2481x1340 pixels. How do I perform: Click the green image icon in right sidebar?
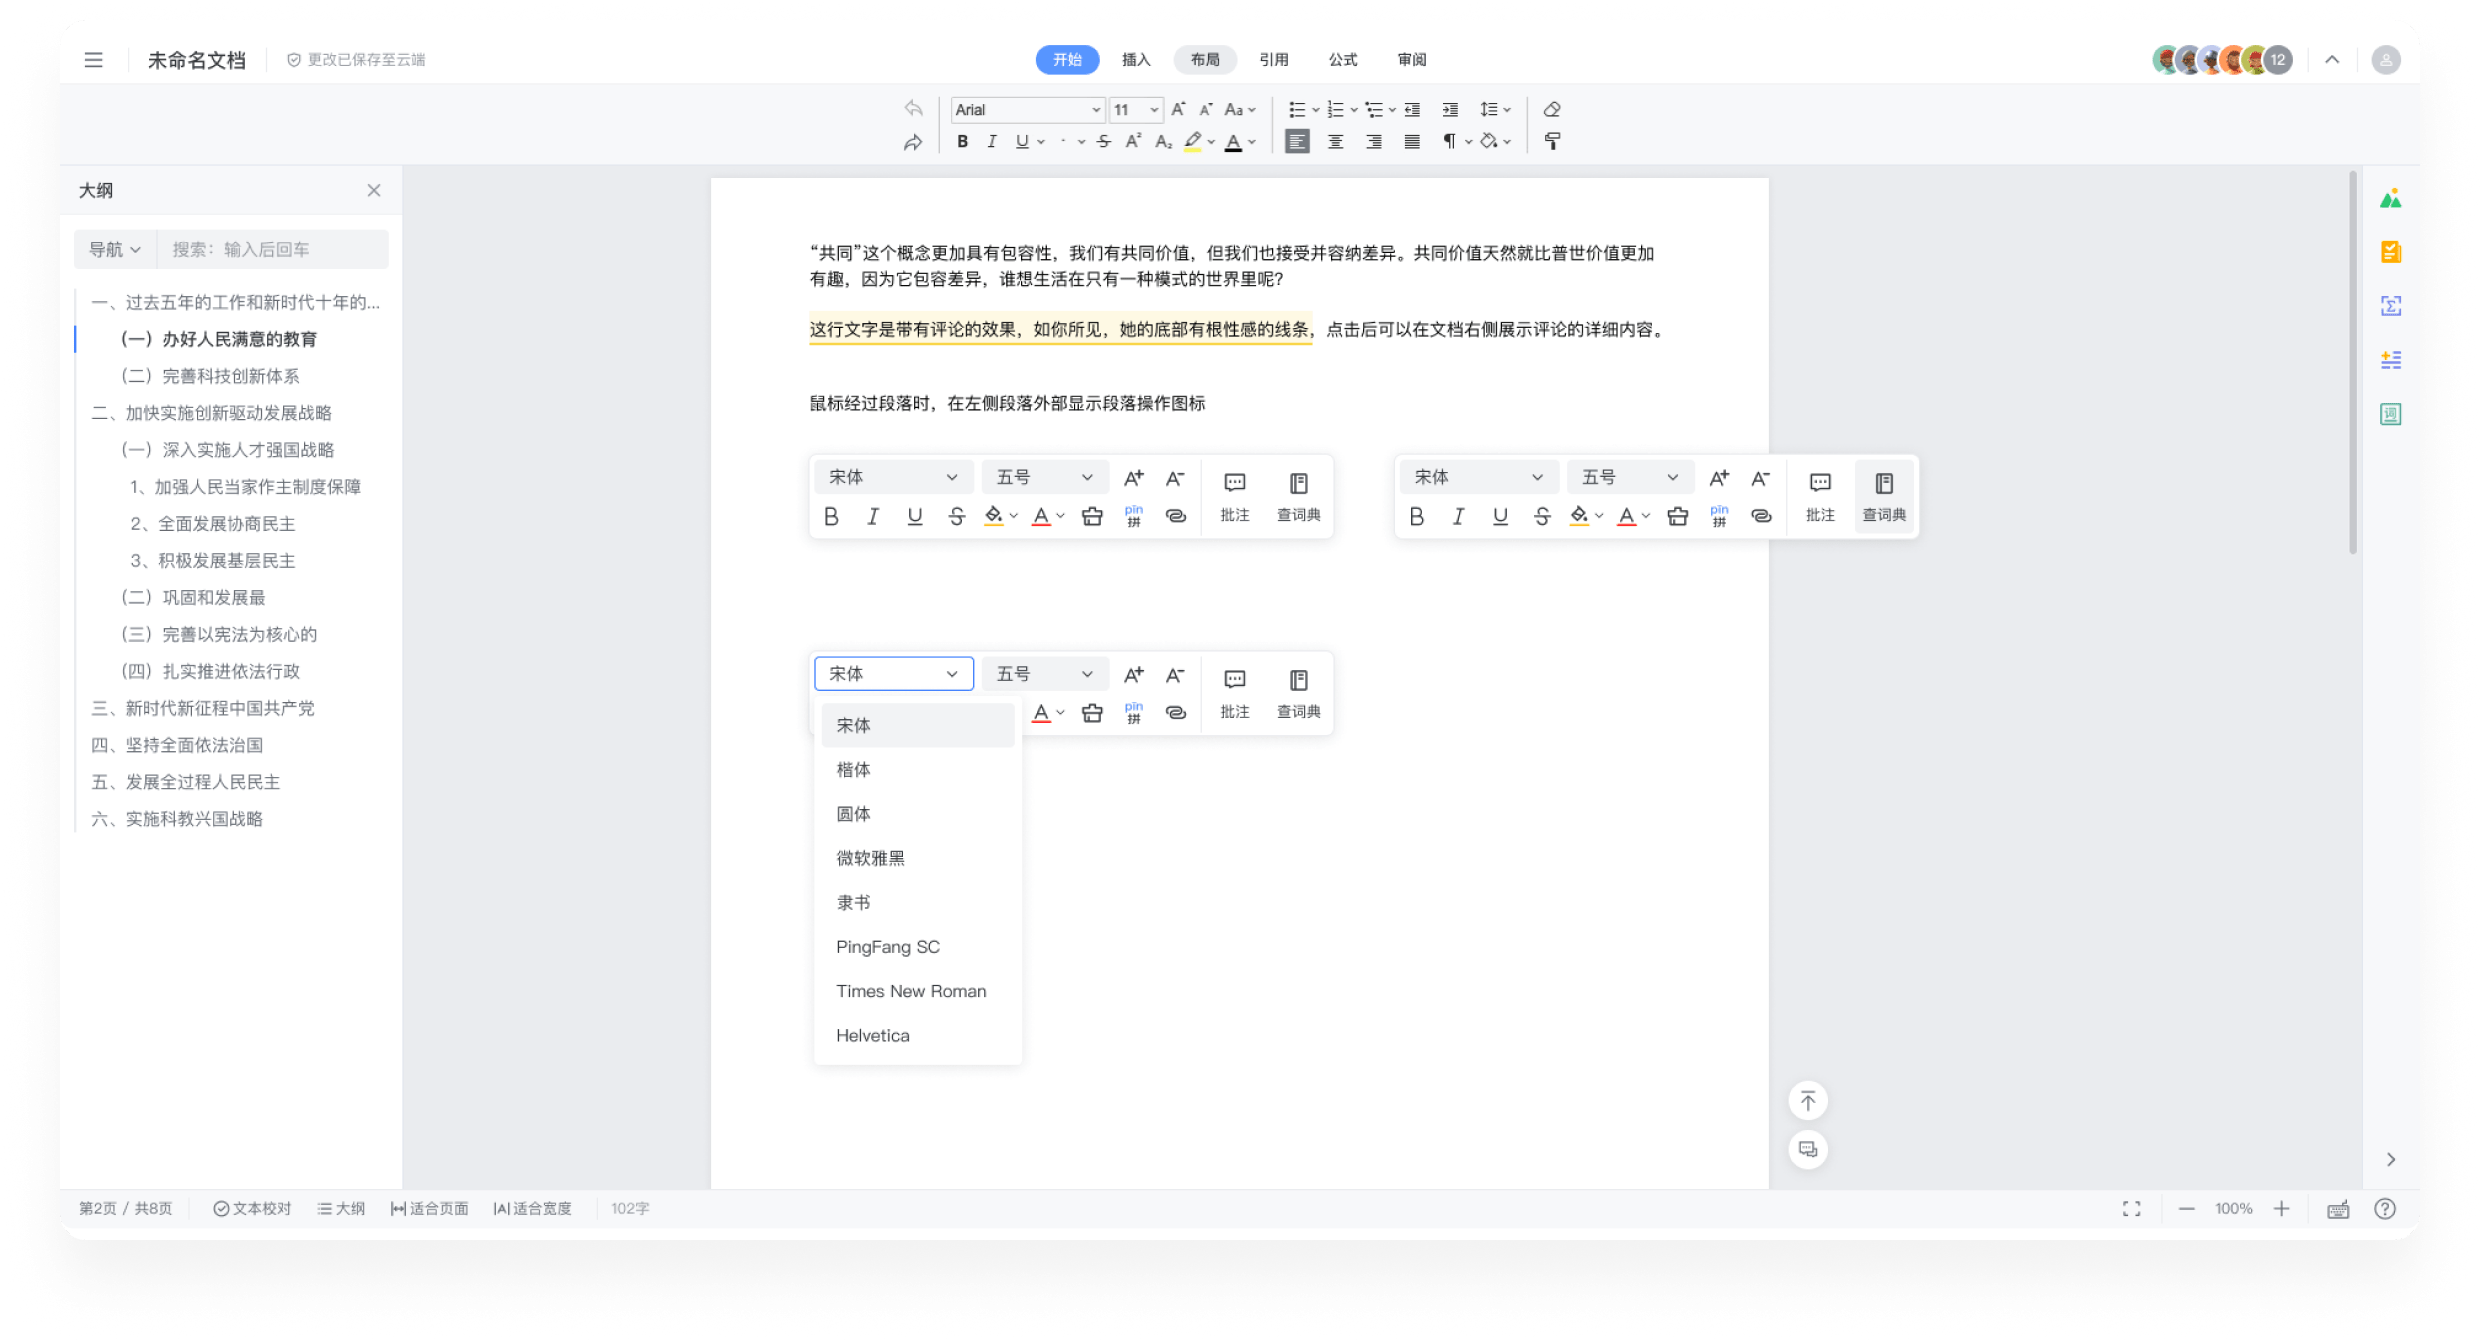2390,199
